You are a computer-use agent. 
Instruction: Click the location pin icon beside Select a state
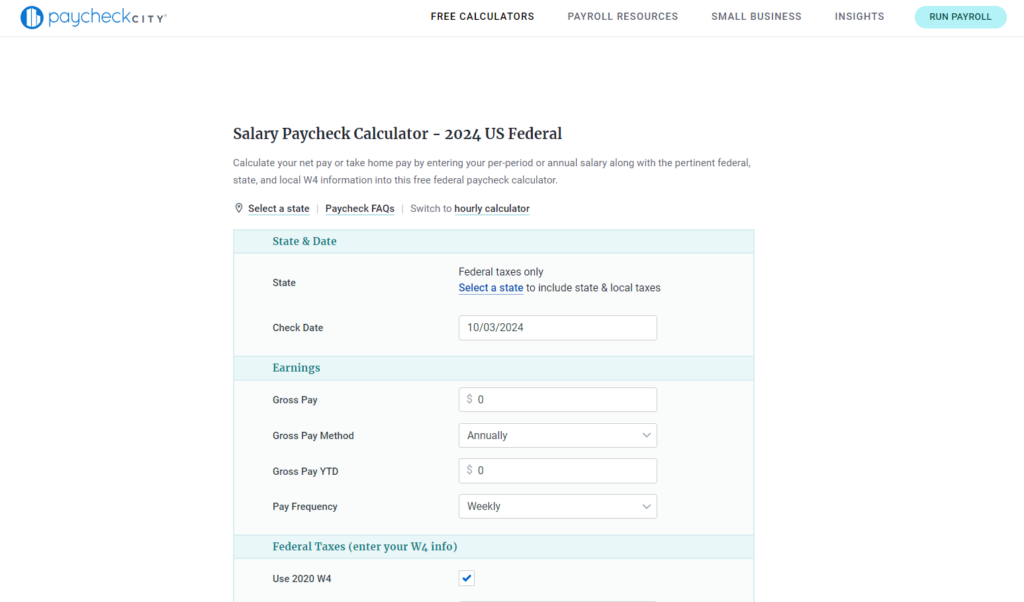238,208
